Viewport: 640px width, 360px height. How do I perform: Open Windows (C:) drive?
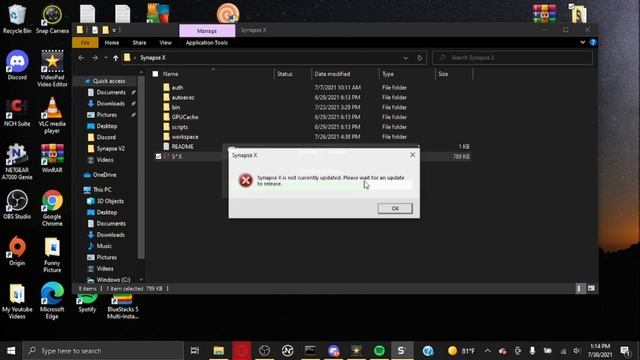pyautogui.click(x=113, y=280)
